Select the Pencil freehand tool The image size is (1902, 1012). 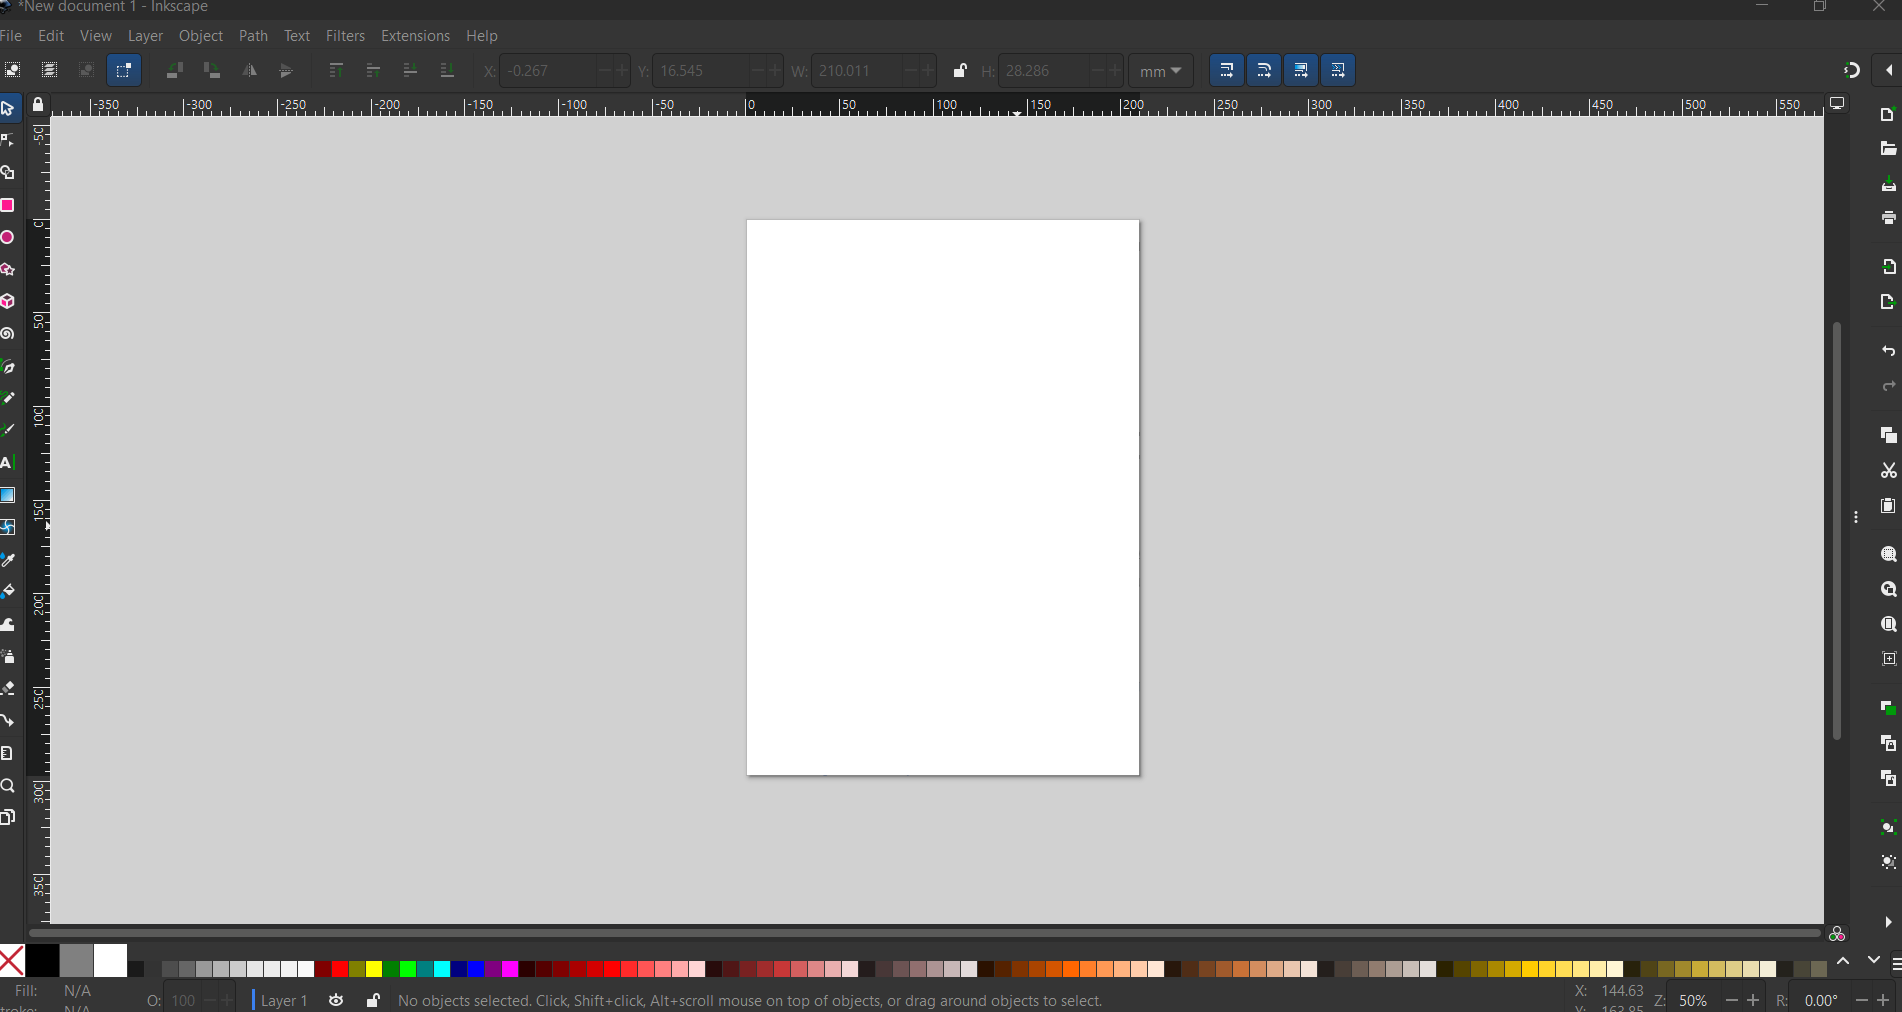8,398
